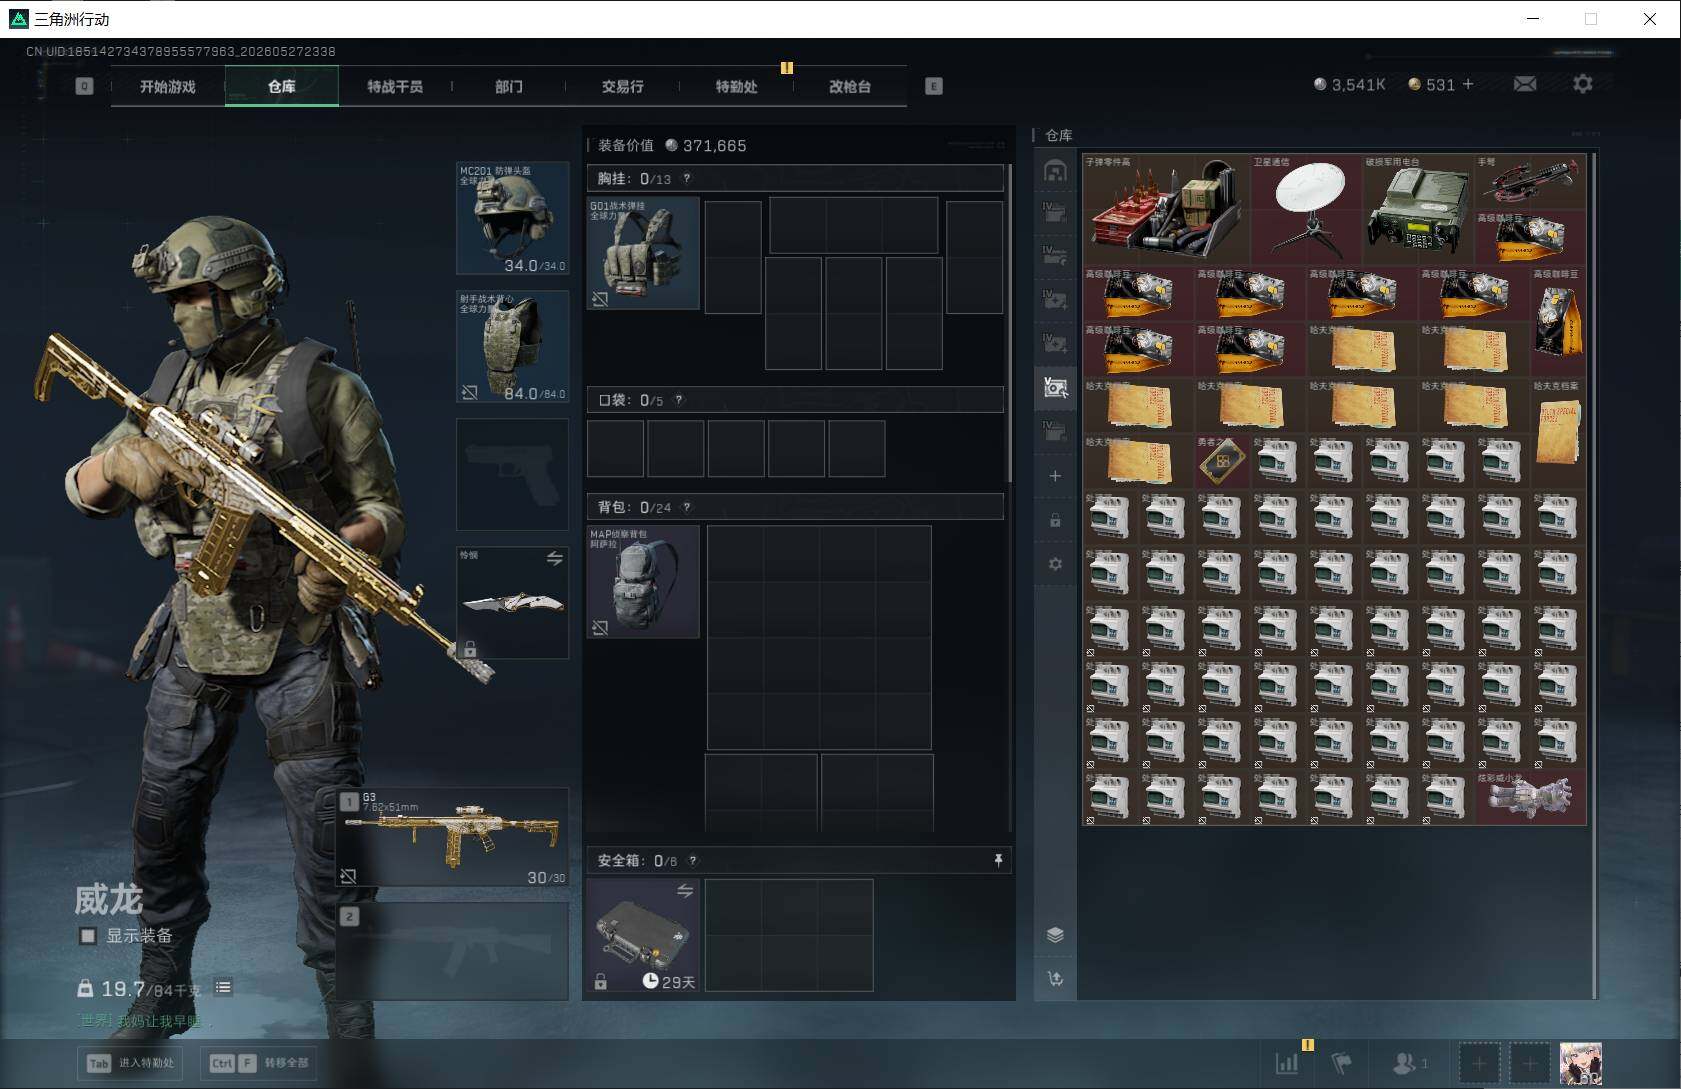Switch to the 开始游戏 tab
This screenshot has height=1089, width=1681.
(168, 86)
